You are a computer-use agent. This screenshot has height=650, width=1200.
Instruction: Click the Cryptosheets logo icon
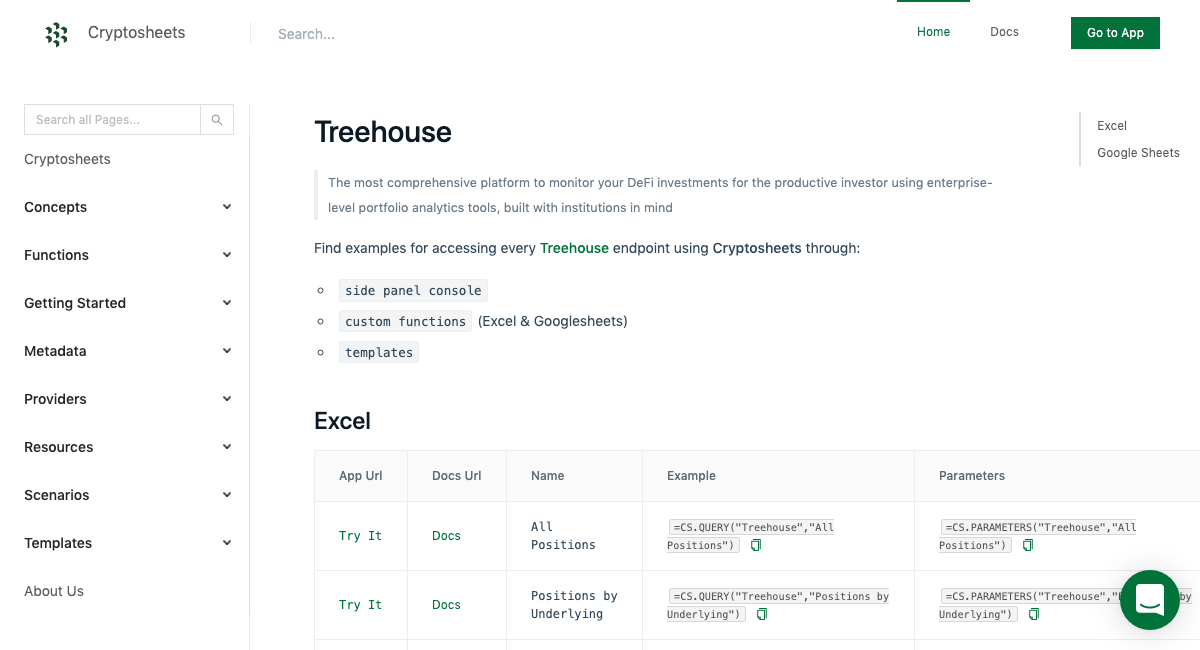57,34
